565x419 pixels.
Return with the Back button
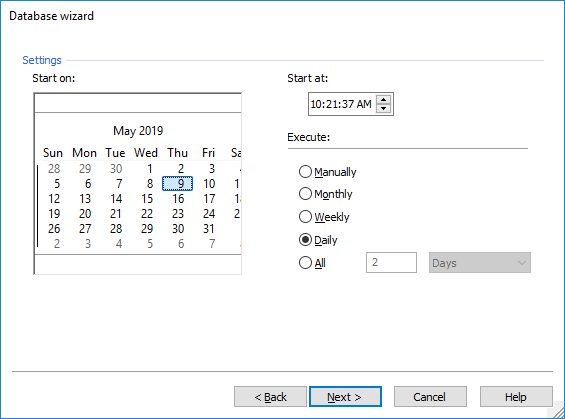pyautogui.click(x=270, y=397)
